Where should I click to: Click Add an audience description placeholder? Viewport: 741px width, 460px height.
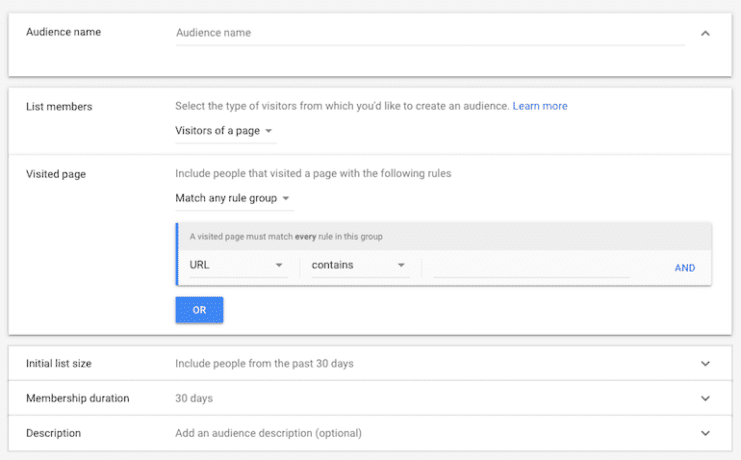268,433
